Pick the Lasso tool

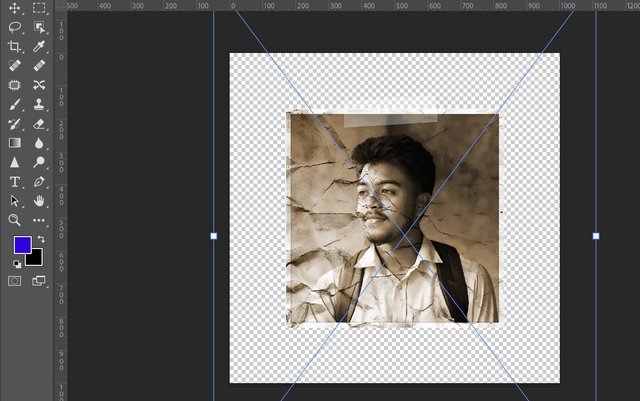15,28
